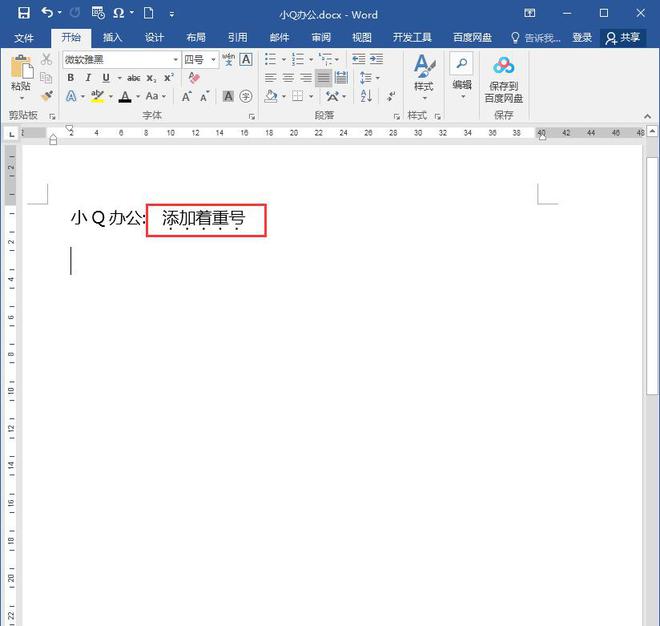Undo the last action
Image resolution: width=660 pixels, height=626 pixels.
click(48, 13)
